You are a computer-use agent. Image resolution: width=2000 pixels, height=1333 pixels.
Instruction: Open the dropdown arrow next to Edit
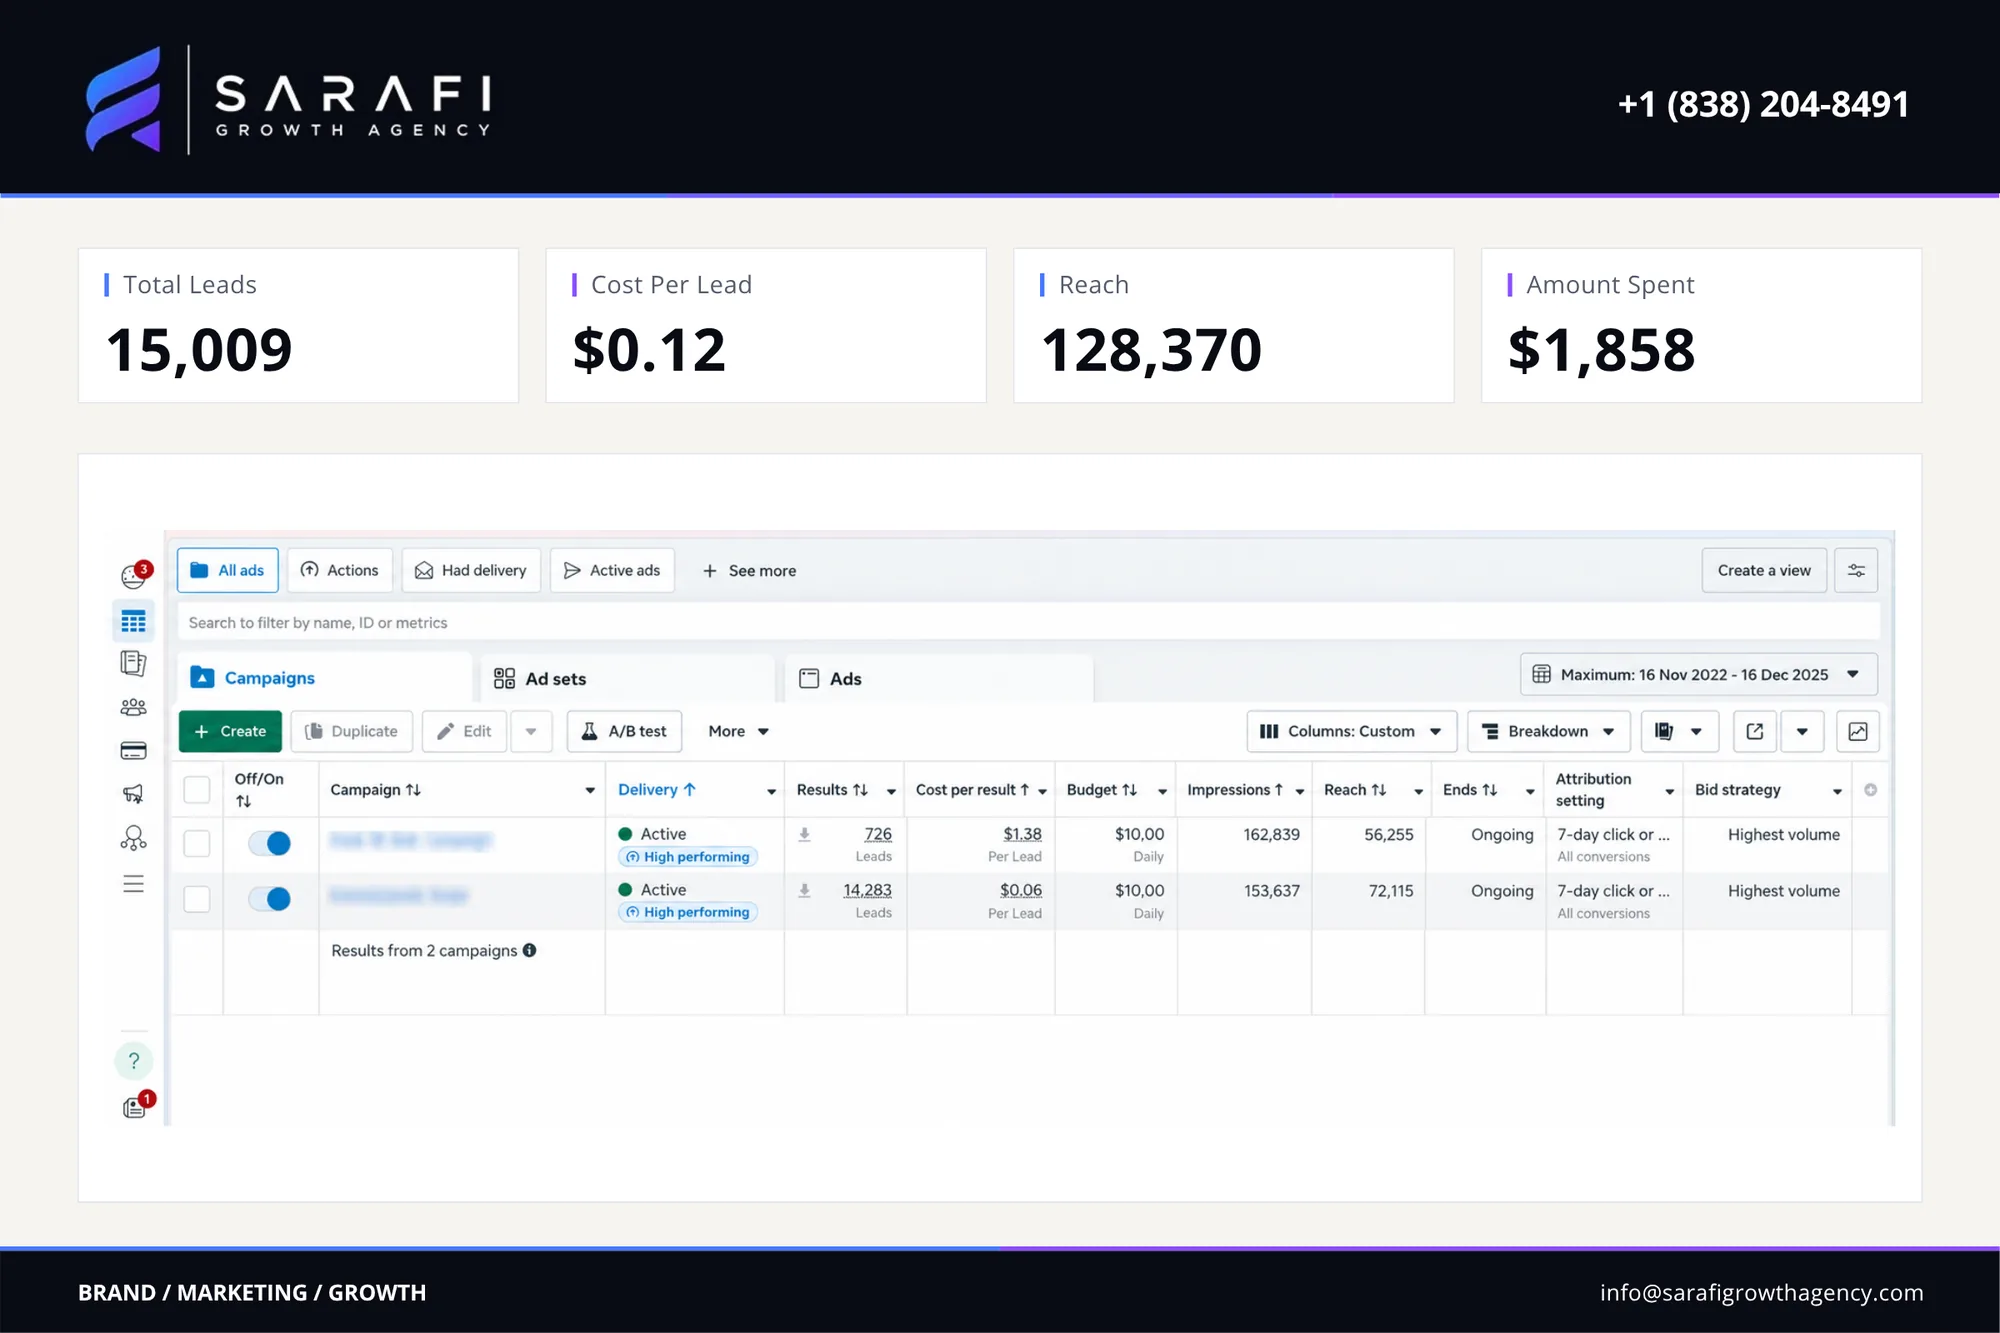pos(531,732)
